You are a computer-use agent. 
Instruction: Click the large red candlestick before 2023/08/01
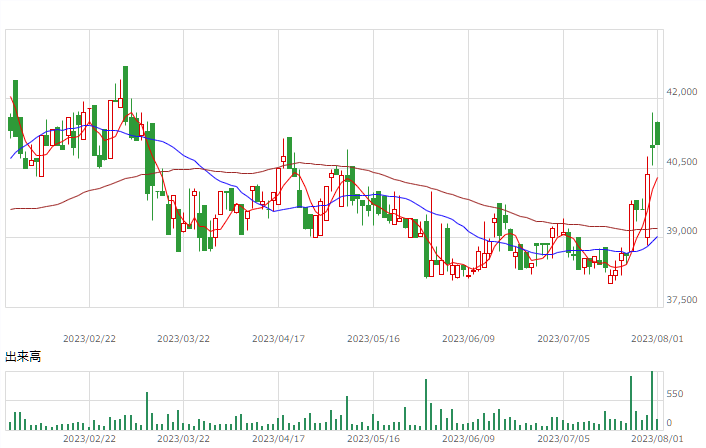click(x=647, y=206)
